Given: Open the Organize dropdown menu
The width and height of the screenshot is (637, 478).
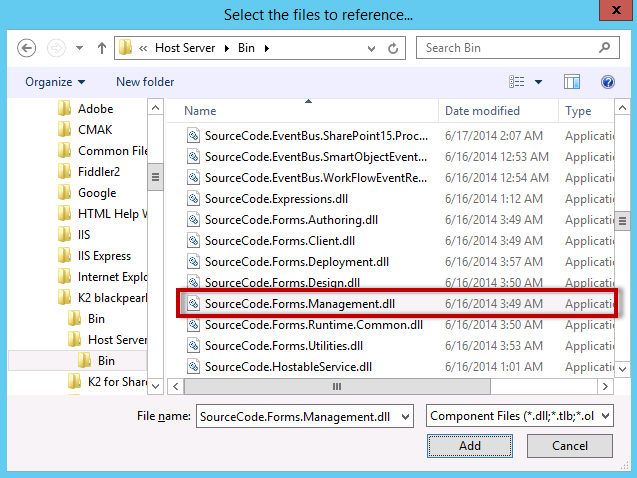Looking at the screenshot, I should (x=55, y=82).
